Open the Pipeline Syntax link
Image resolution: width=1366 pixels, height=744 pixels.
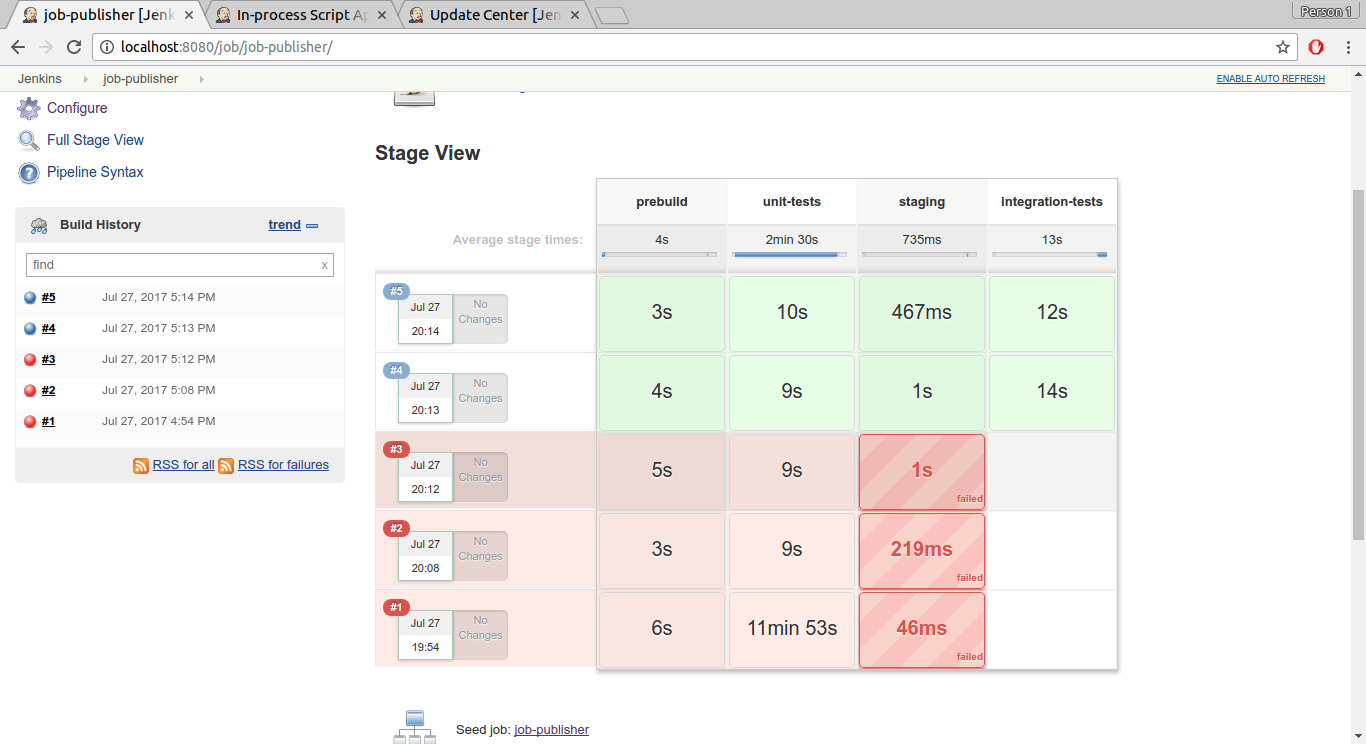coord(95,172)
